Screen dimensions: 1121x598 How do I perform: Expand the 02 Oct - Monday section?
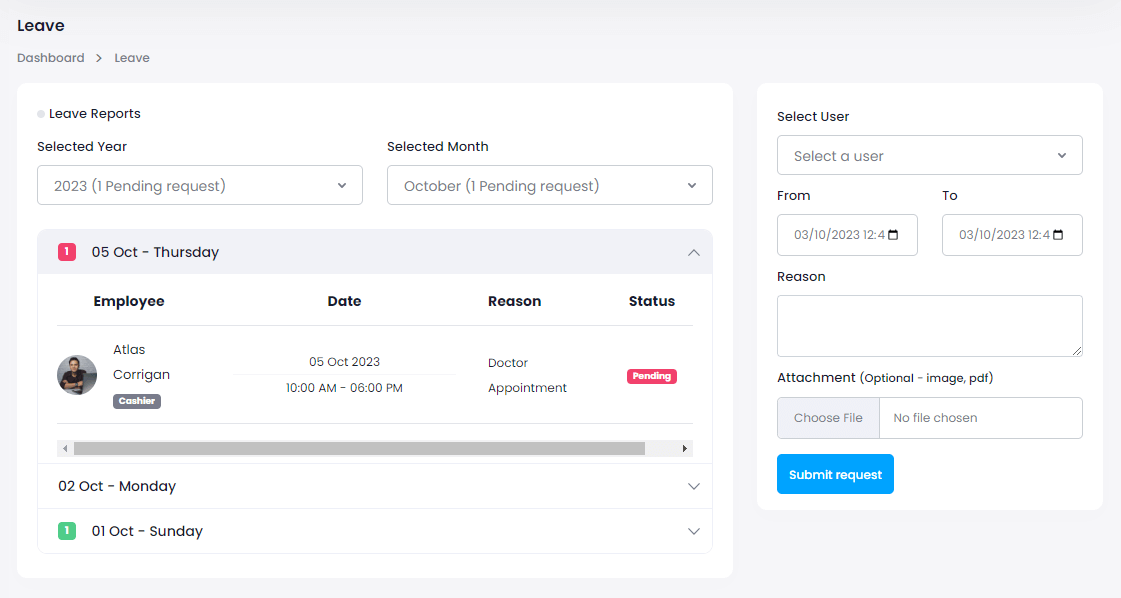pyautogui.click(x=693, y=486)
